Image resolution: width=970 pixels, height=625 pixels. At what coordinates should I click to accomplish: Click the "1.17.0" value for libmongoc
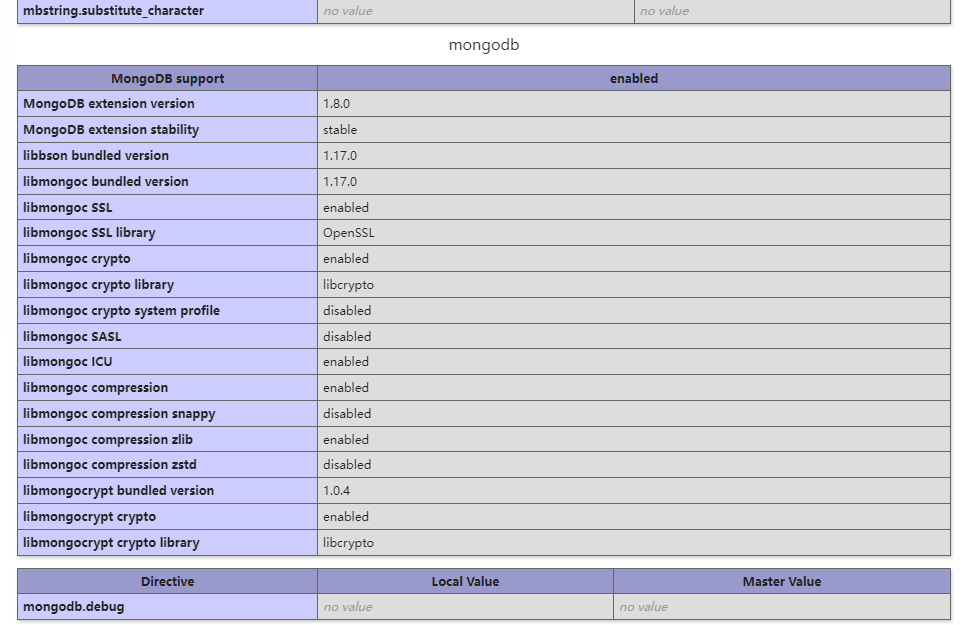[340, 182]
